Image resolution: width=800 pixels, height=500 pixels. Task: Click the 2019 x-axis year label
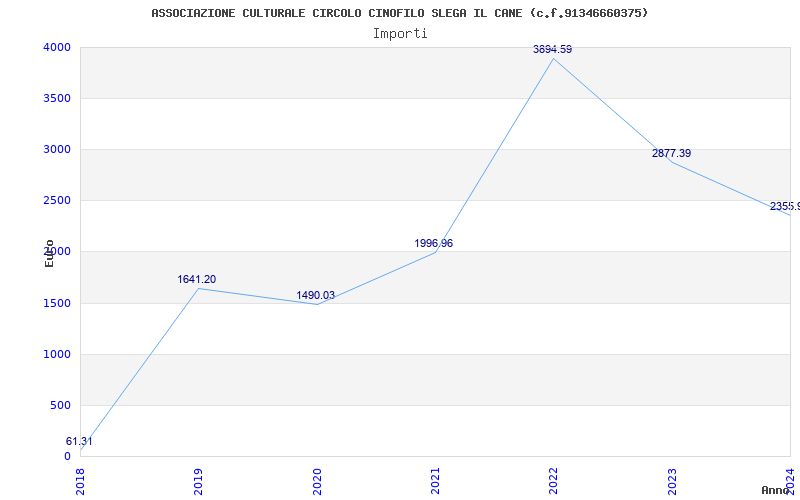click(x=198, y=482)
